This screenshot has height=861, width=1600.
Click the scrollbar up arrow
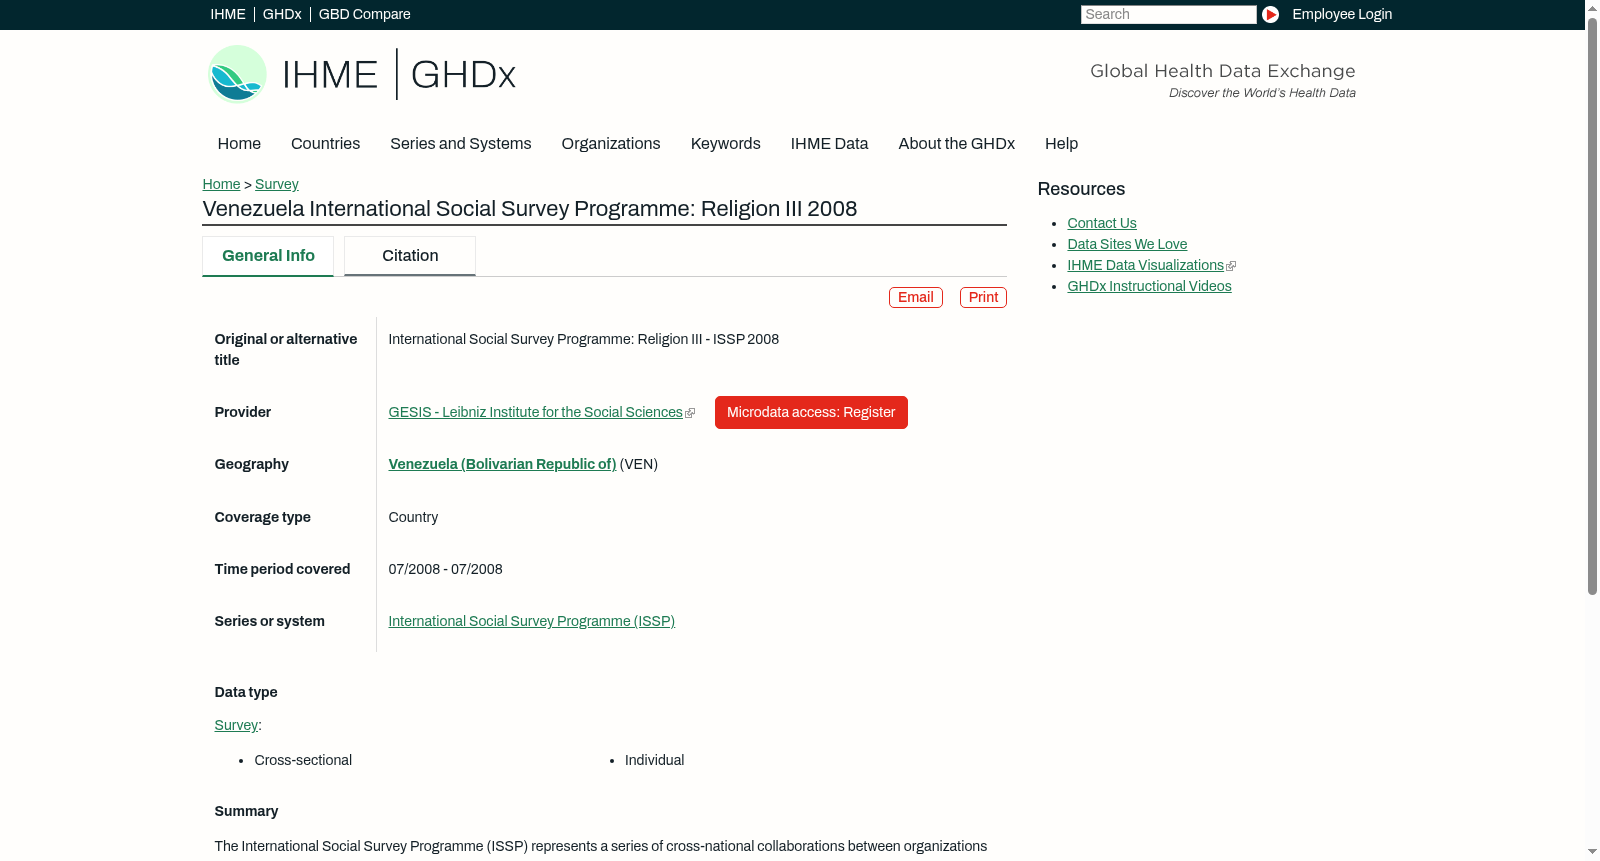pos(1592,7)
